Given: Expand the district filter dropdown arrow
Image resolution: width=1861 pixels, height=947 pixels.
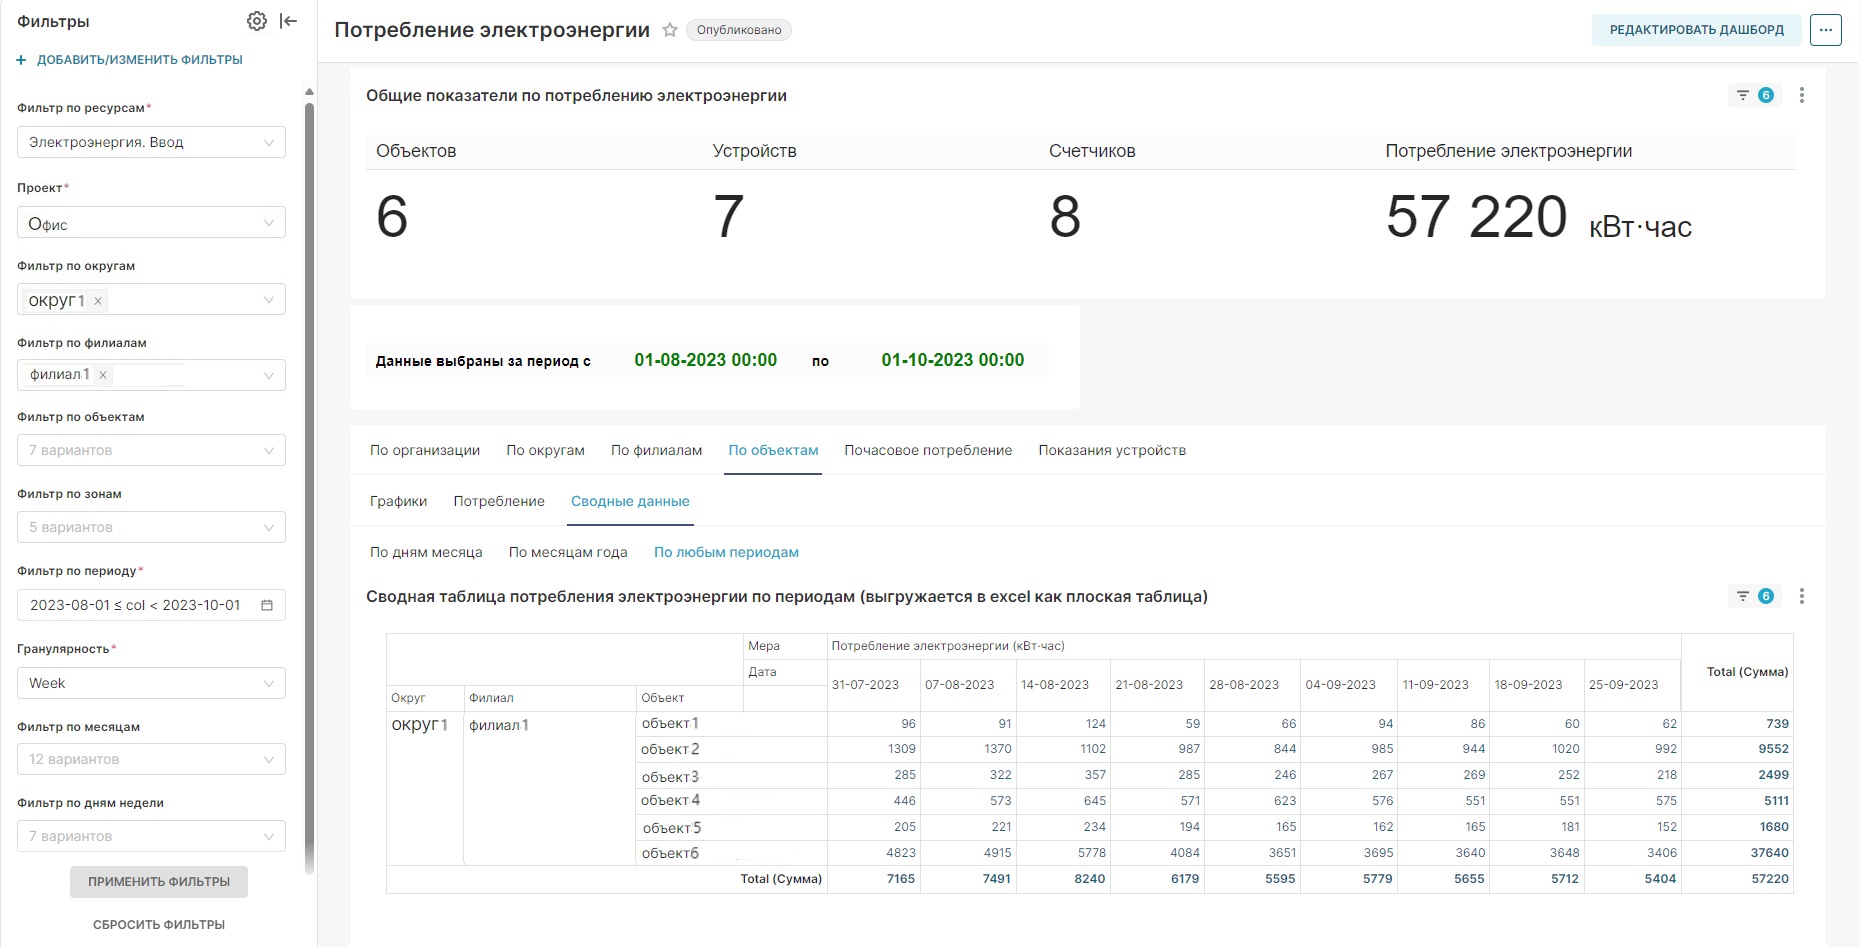Looking at the screenshot, I should tap(268, 300).
